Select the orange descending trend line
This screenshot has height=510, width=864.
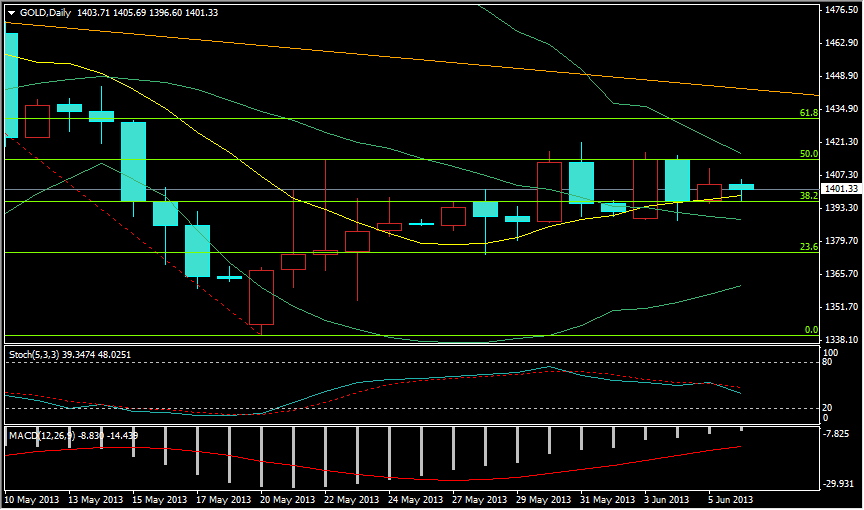413,59
